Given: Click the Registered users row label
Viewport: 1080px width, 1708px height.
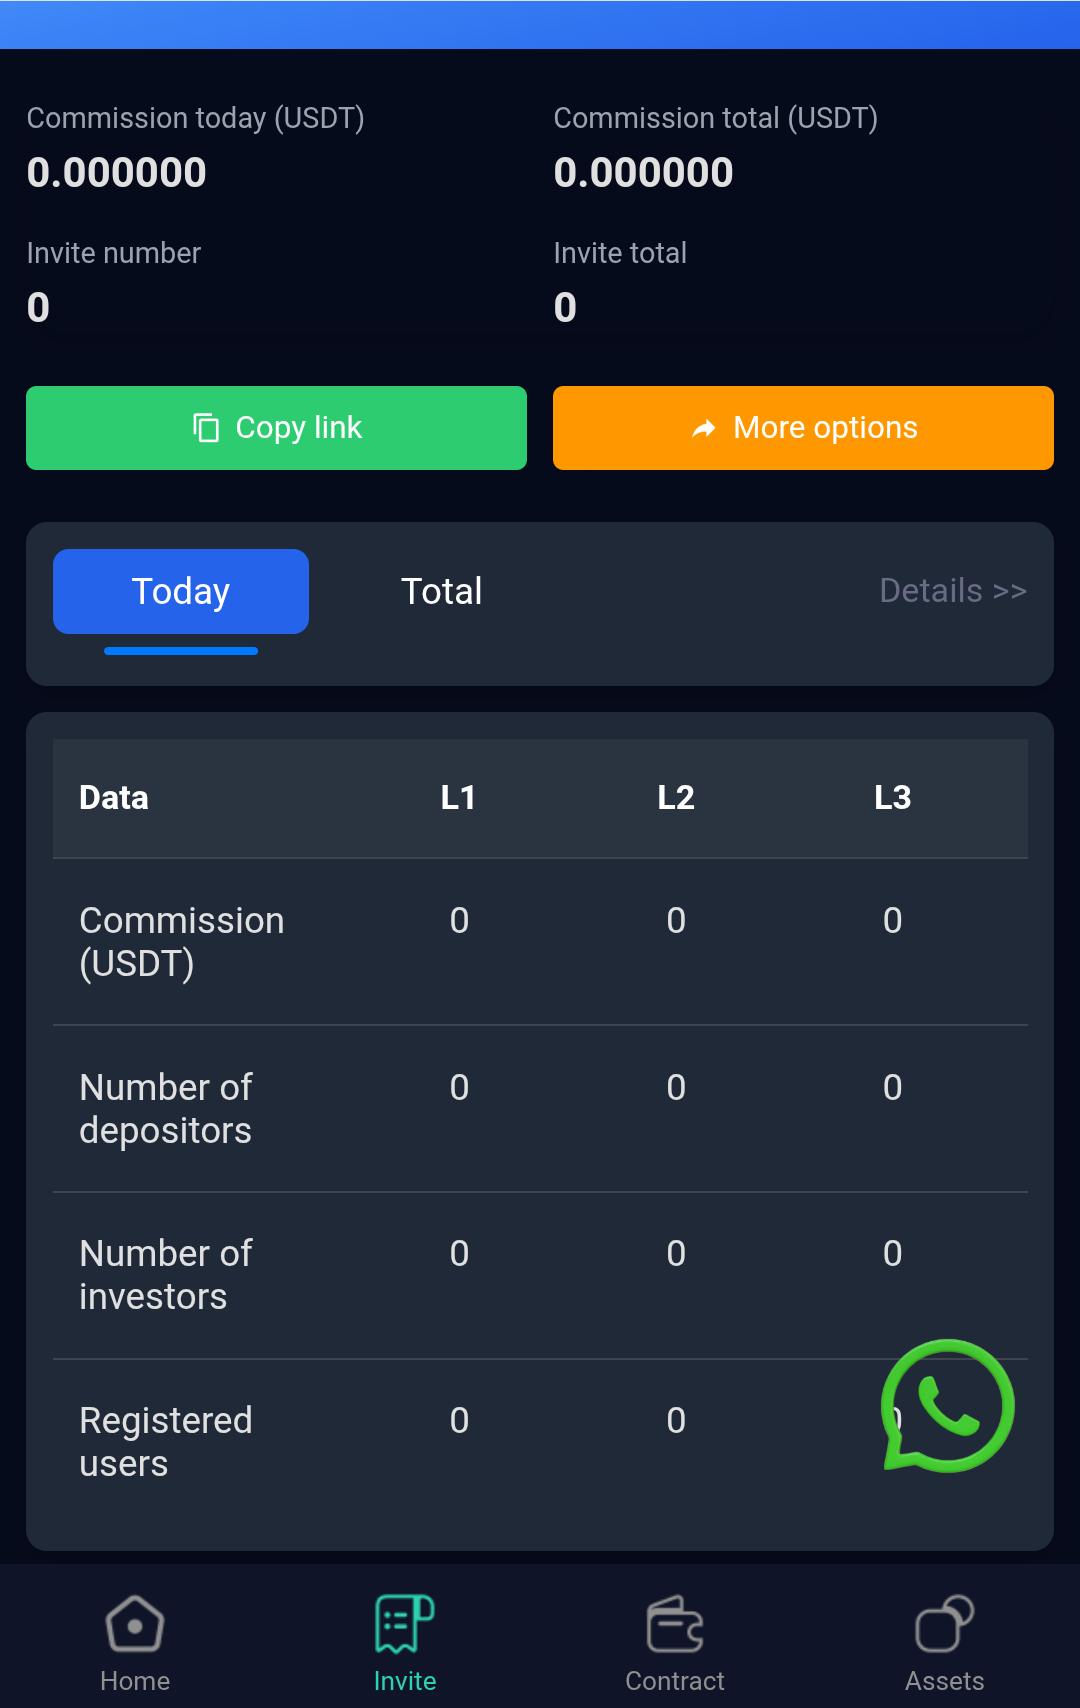Looking at the screenshot, I should click(166, 1441).
